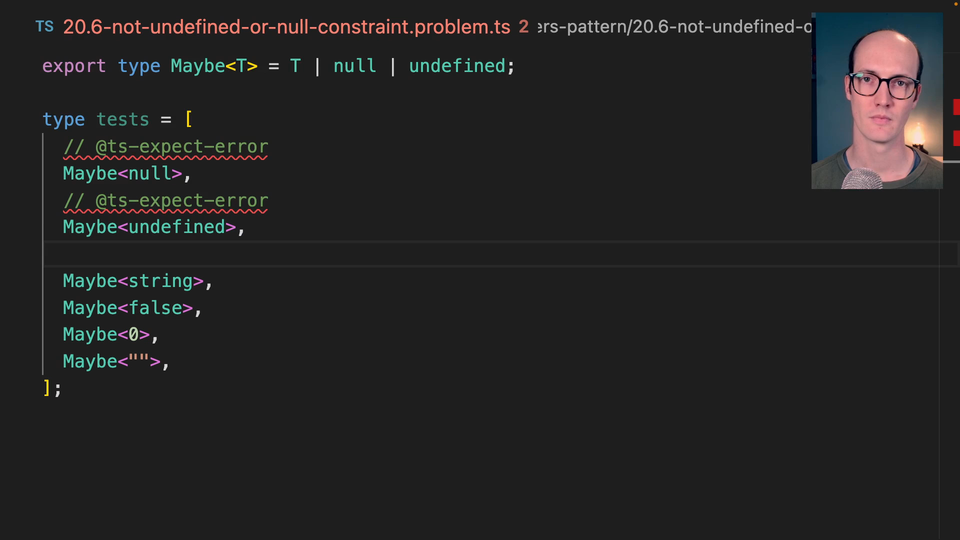Click the closing bracket and semicolon line
This screenshot has width=960, height=540.
click(52, 388)
